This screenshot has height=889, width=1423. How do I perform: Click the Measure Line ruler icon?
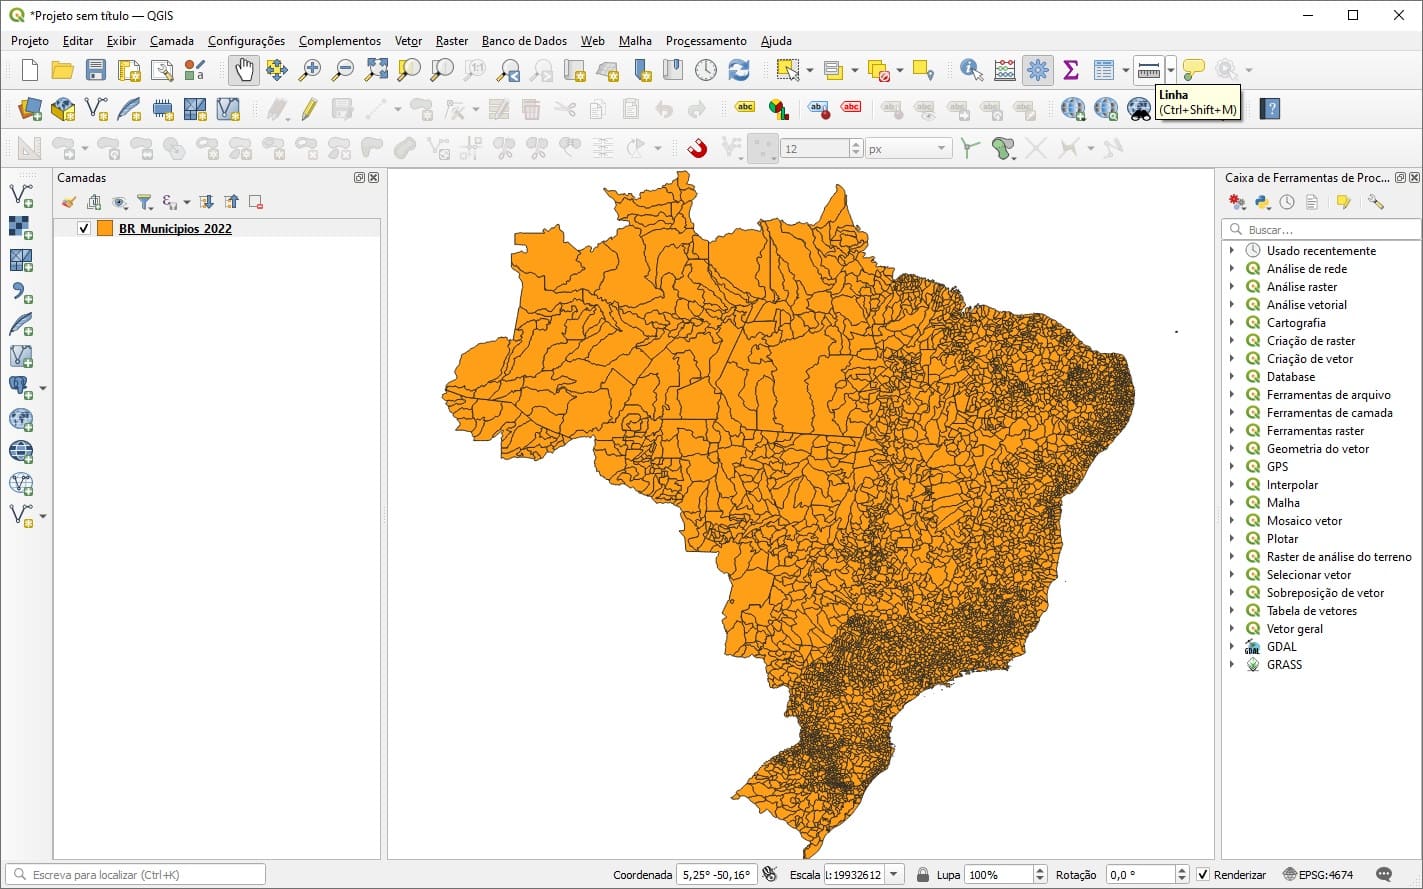pyautogui.click(x=1149, y=70)
